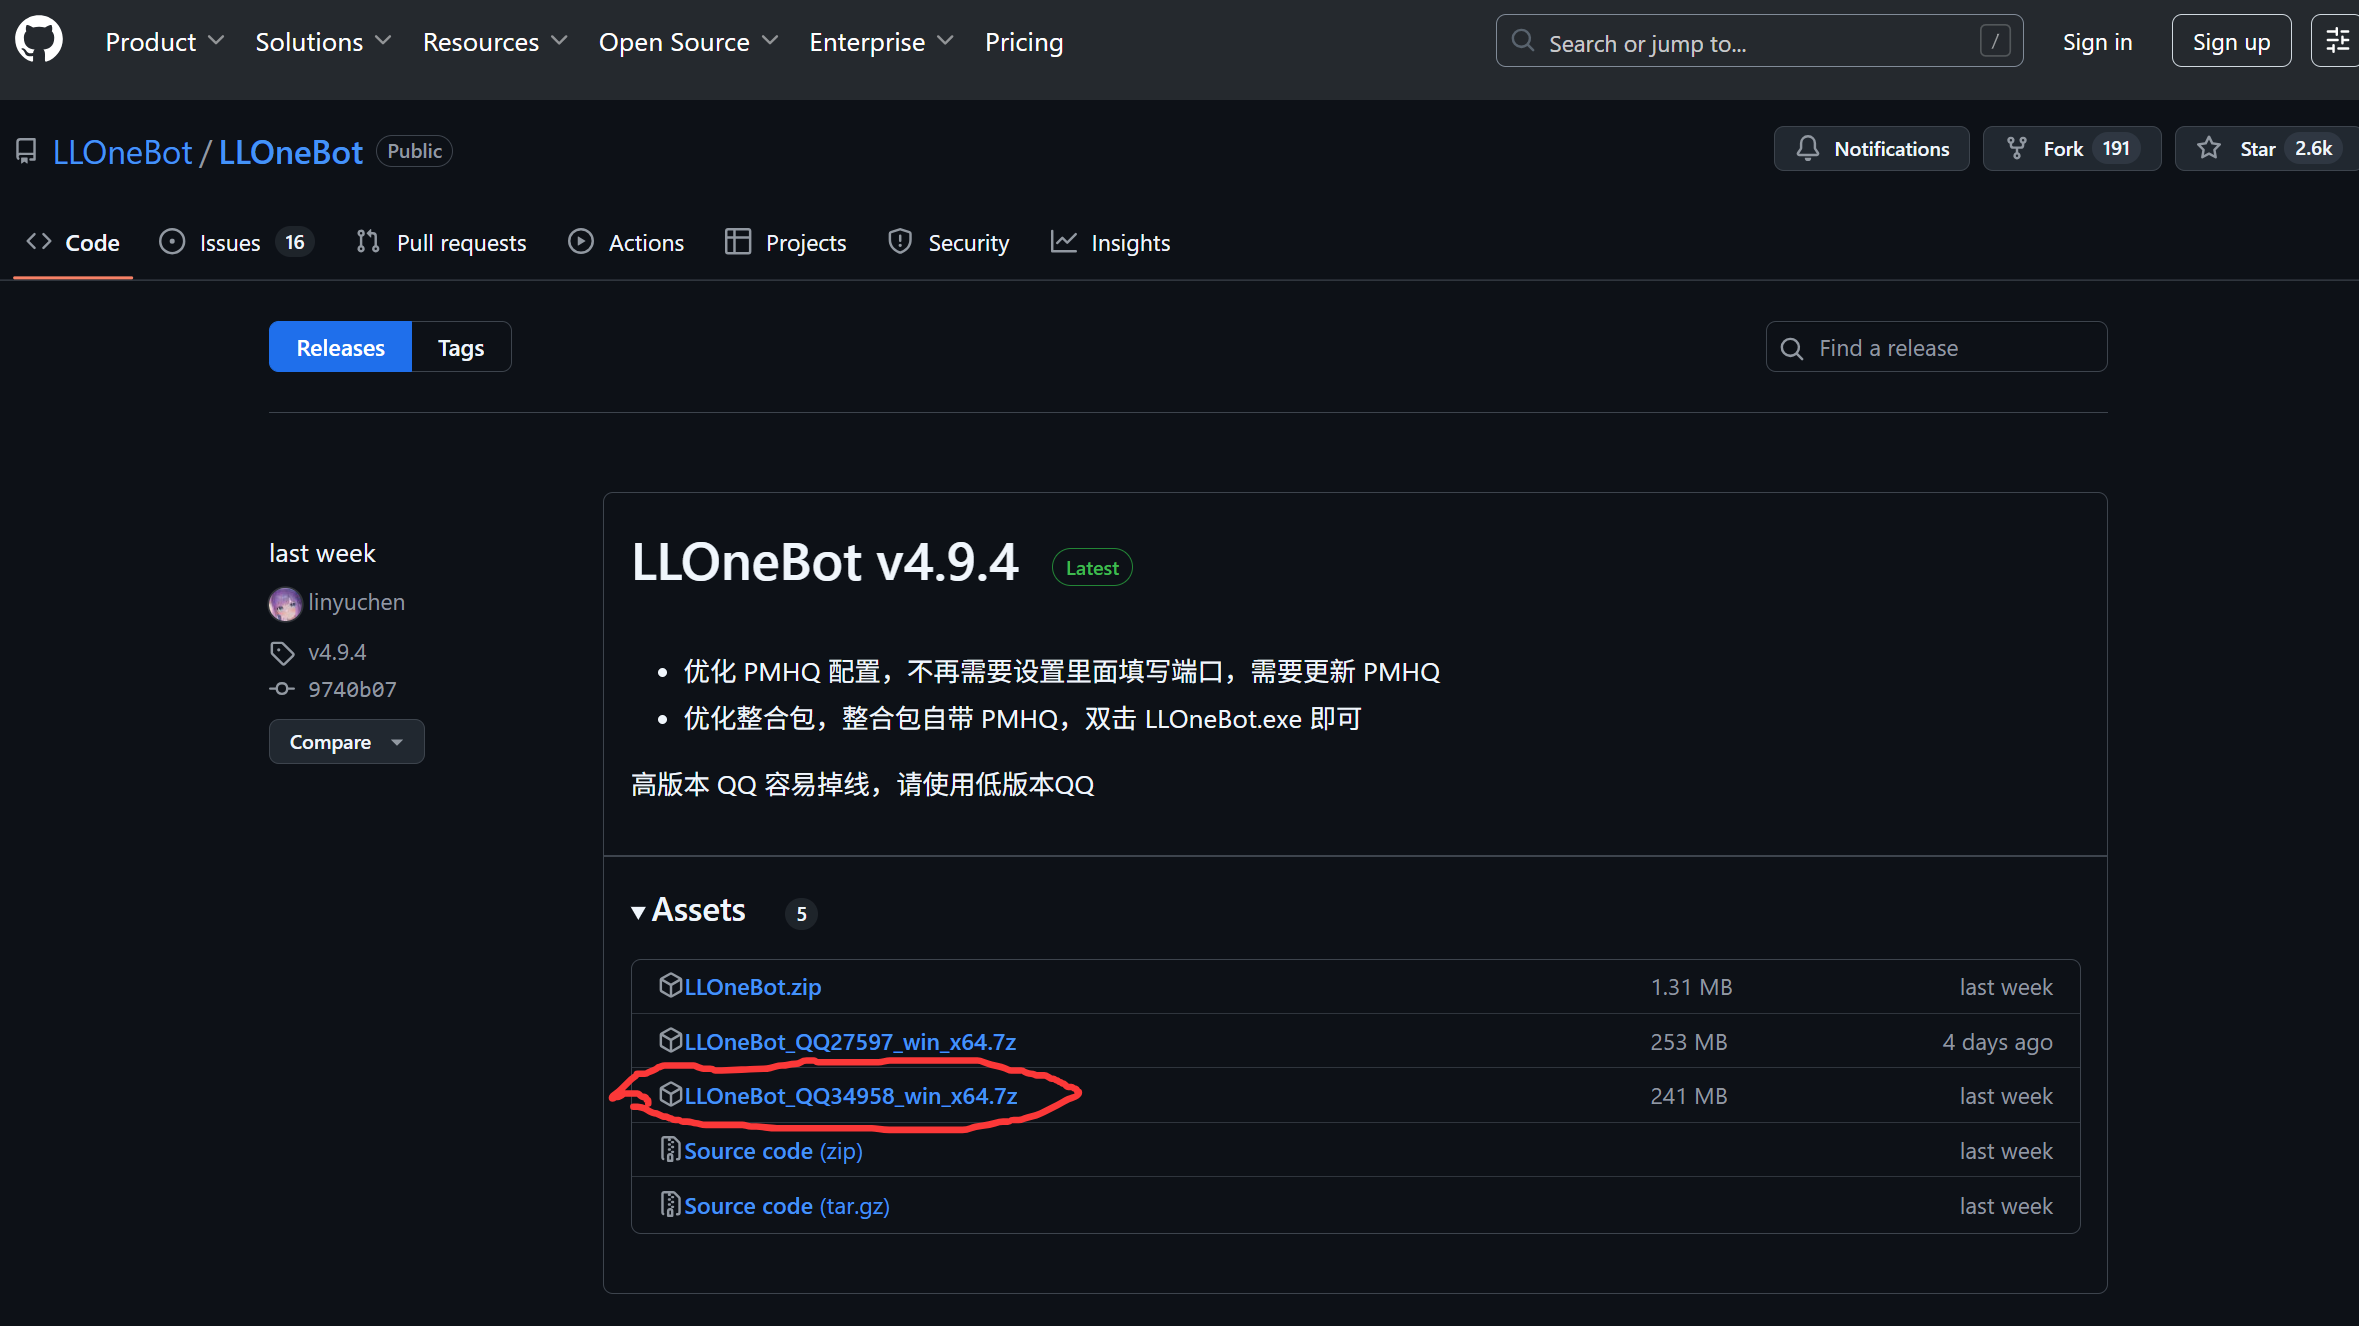
Task: Click the Sign up button
Action: (2231, 41)
